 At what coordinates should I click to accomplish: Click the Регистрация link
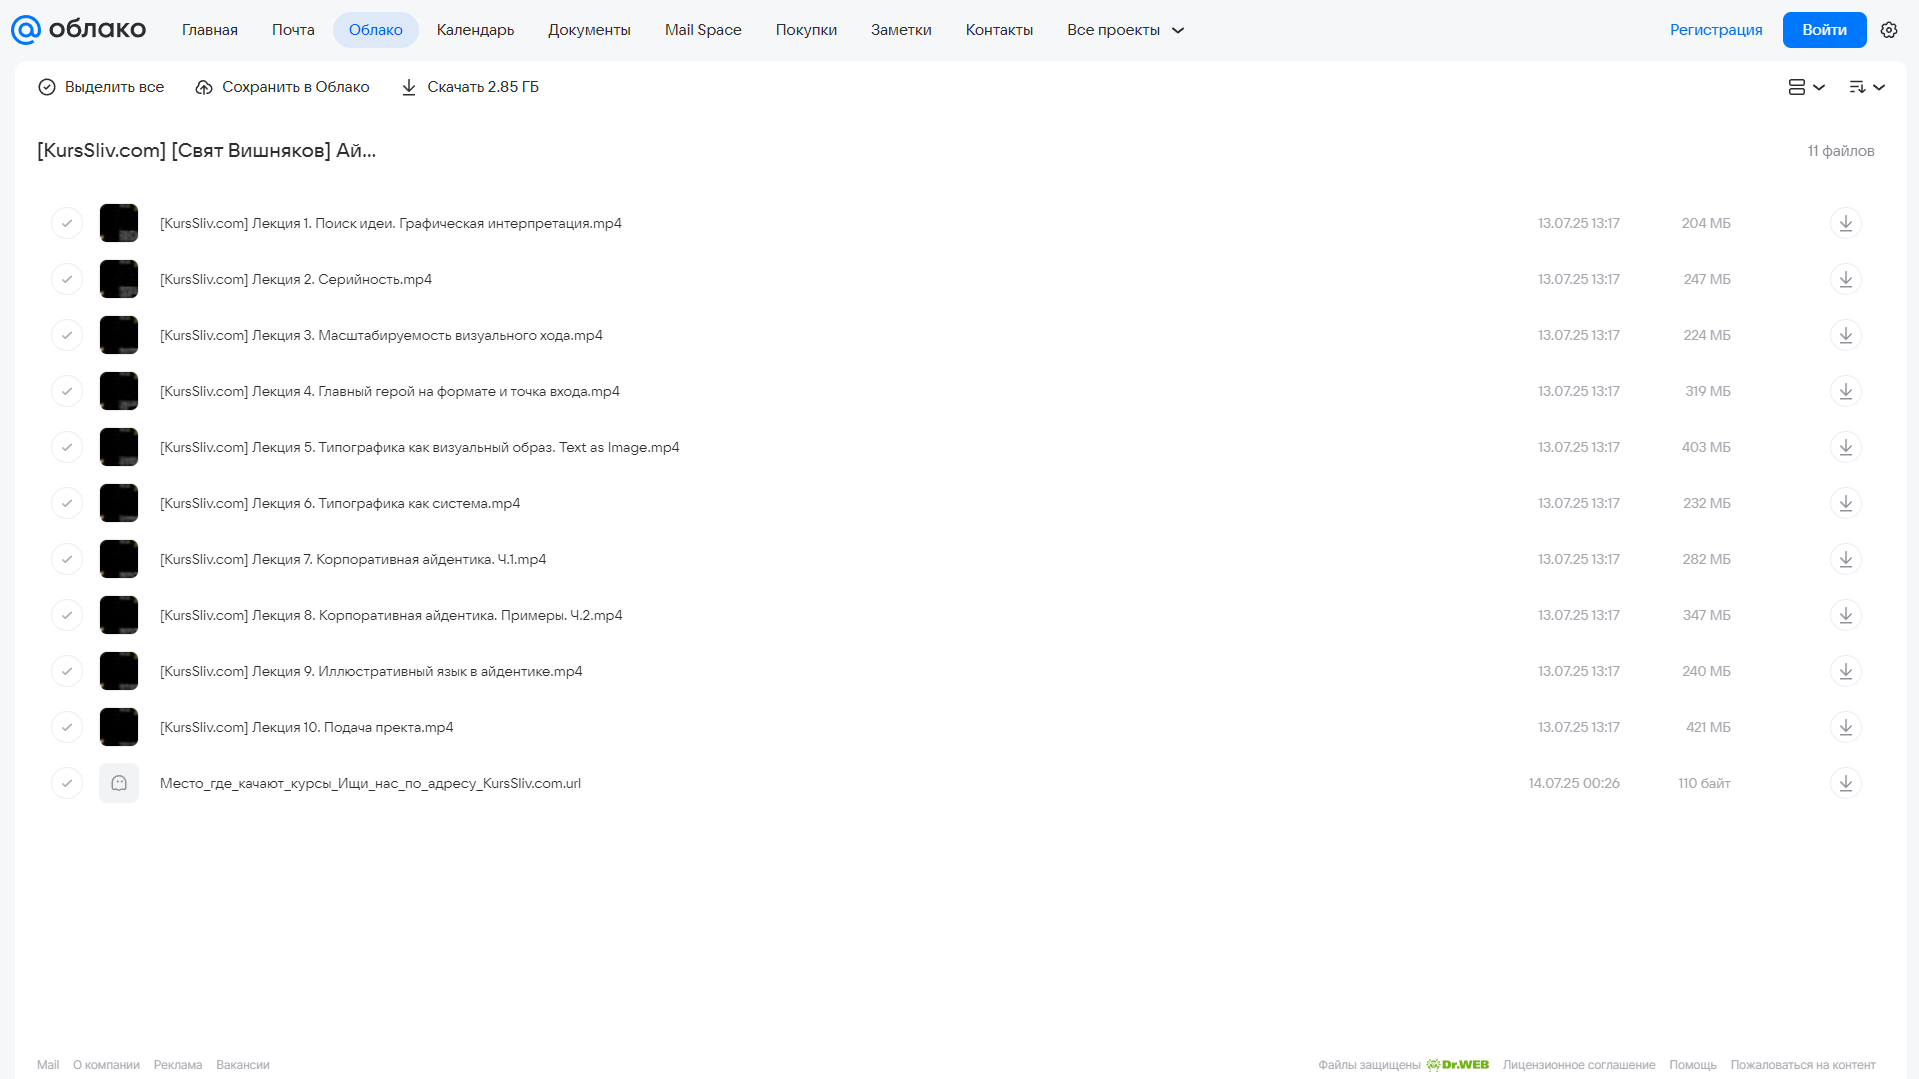pyautogui.click(x=1716, y=30)
